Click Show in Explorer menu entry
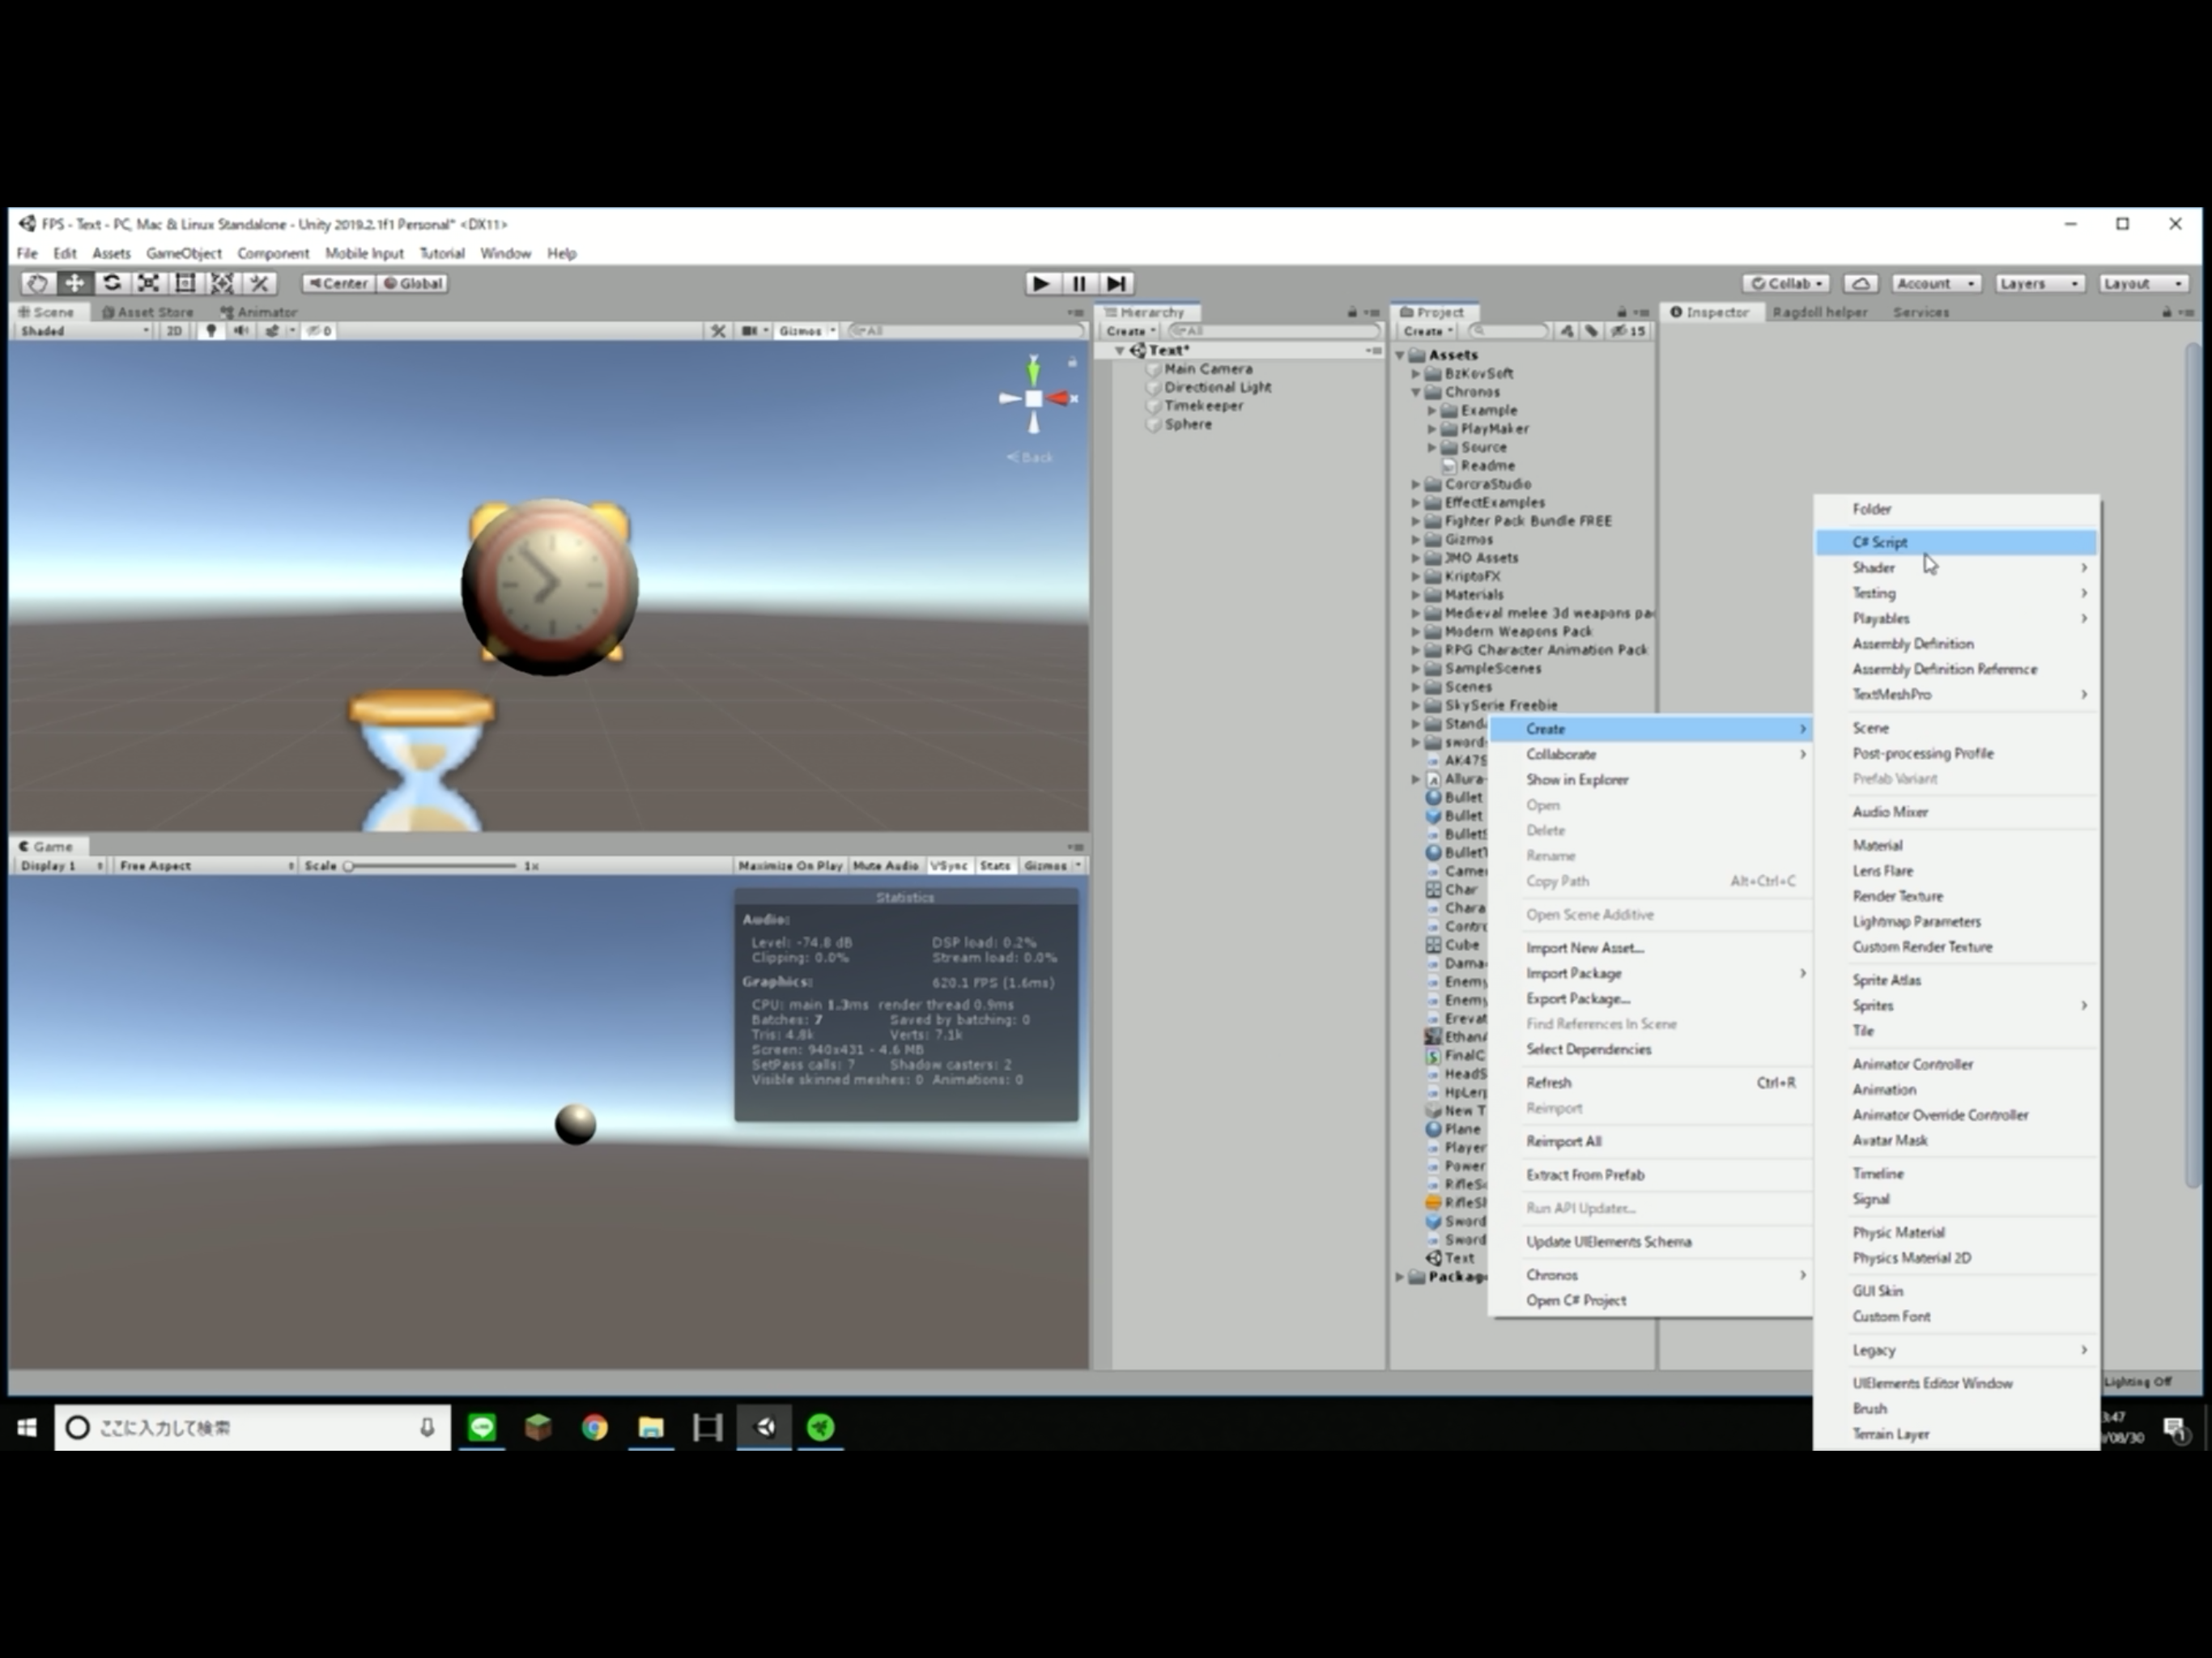Viewport: 2212px width, 1658px height. (x=1577, y=780)
